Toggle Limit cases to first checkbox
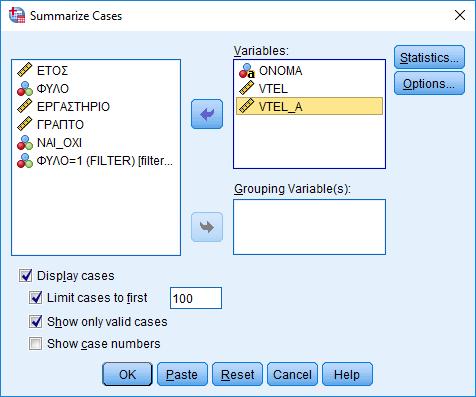 click(x=36, y=297)
